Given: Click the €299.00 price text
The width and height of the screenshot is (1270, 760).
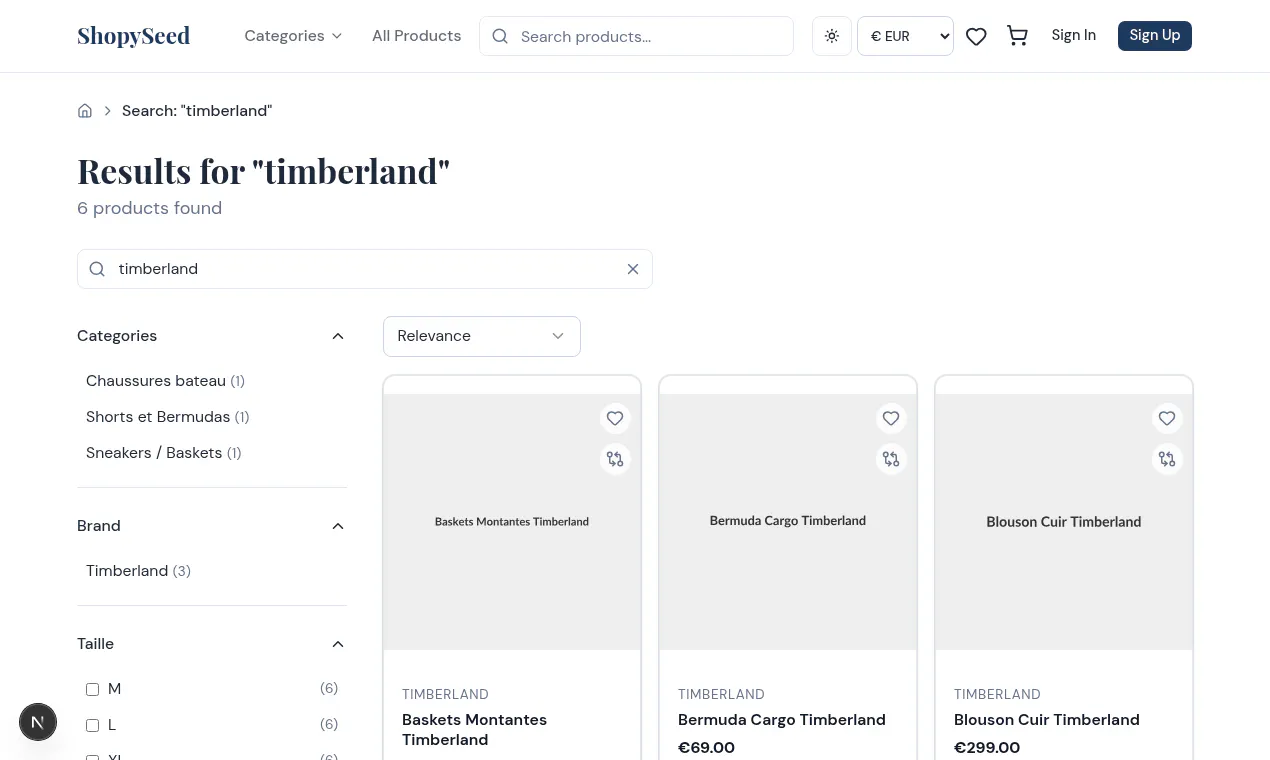Looking at the screenshot, I should pos(987,748).
